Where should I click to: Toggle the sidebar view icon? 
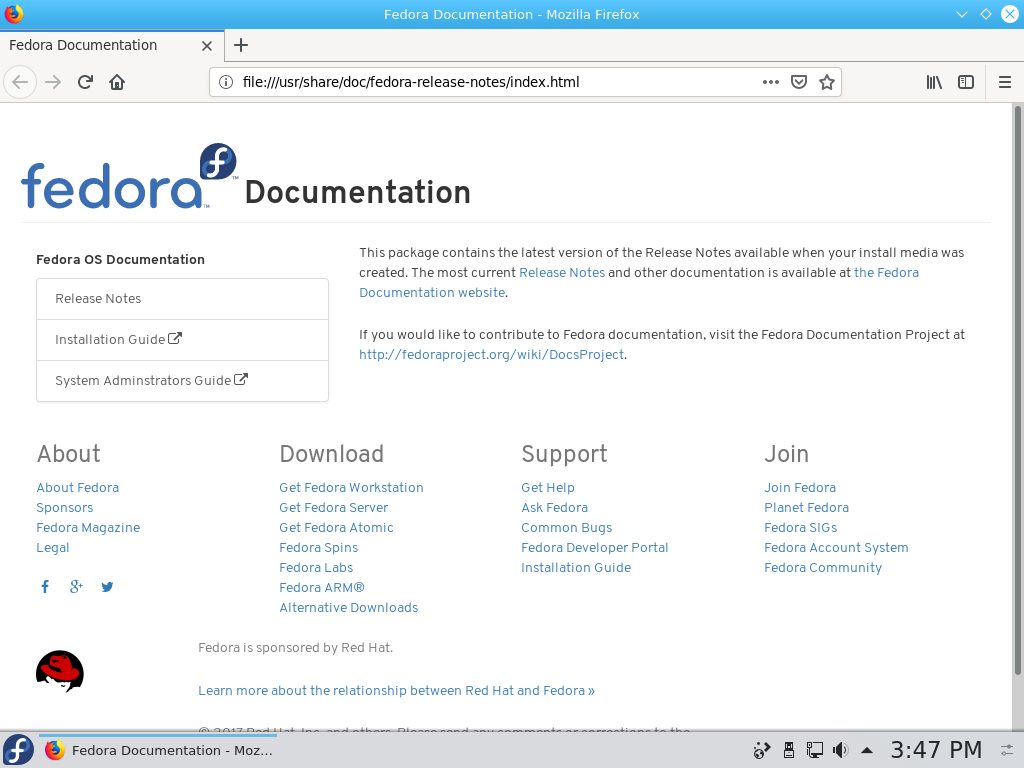tap(966, 82)
